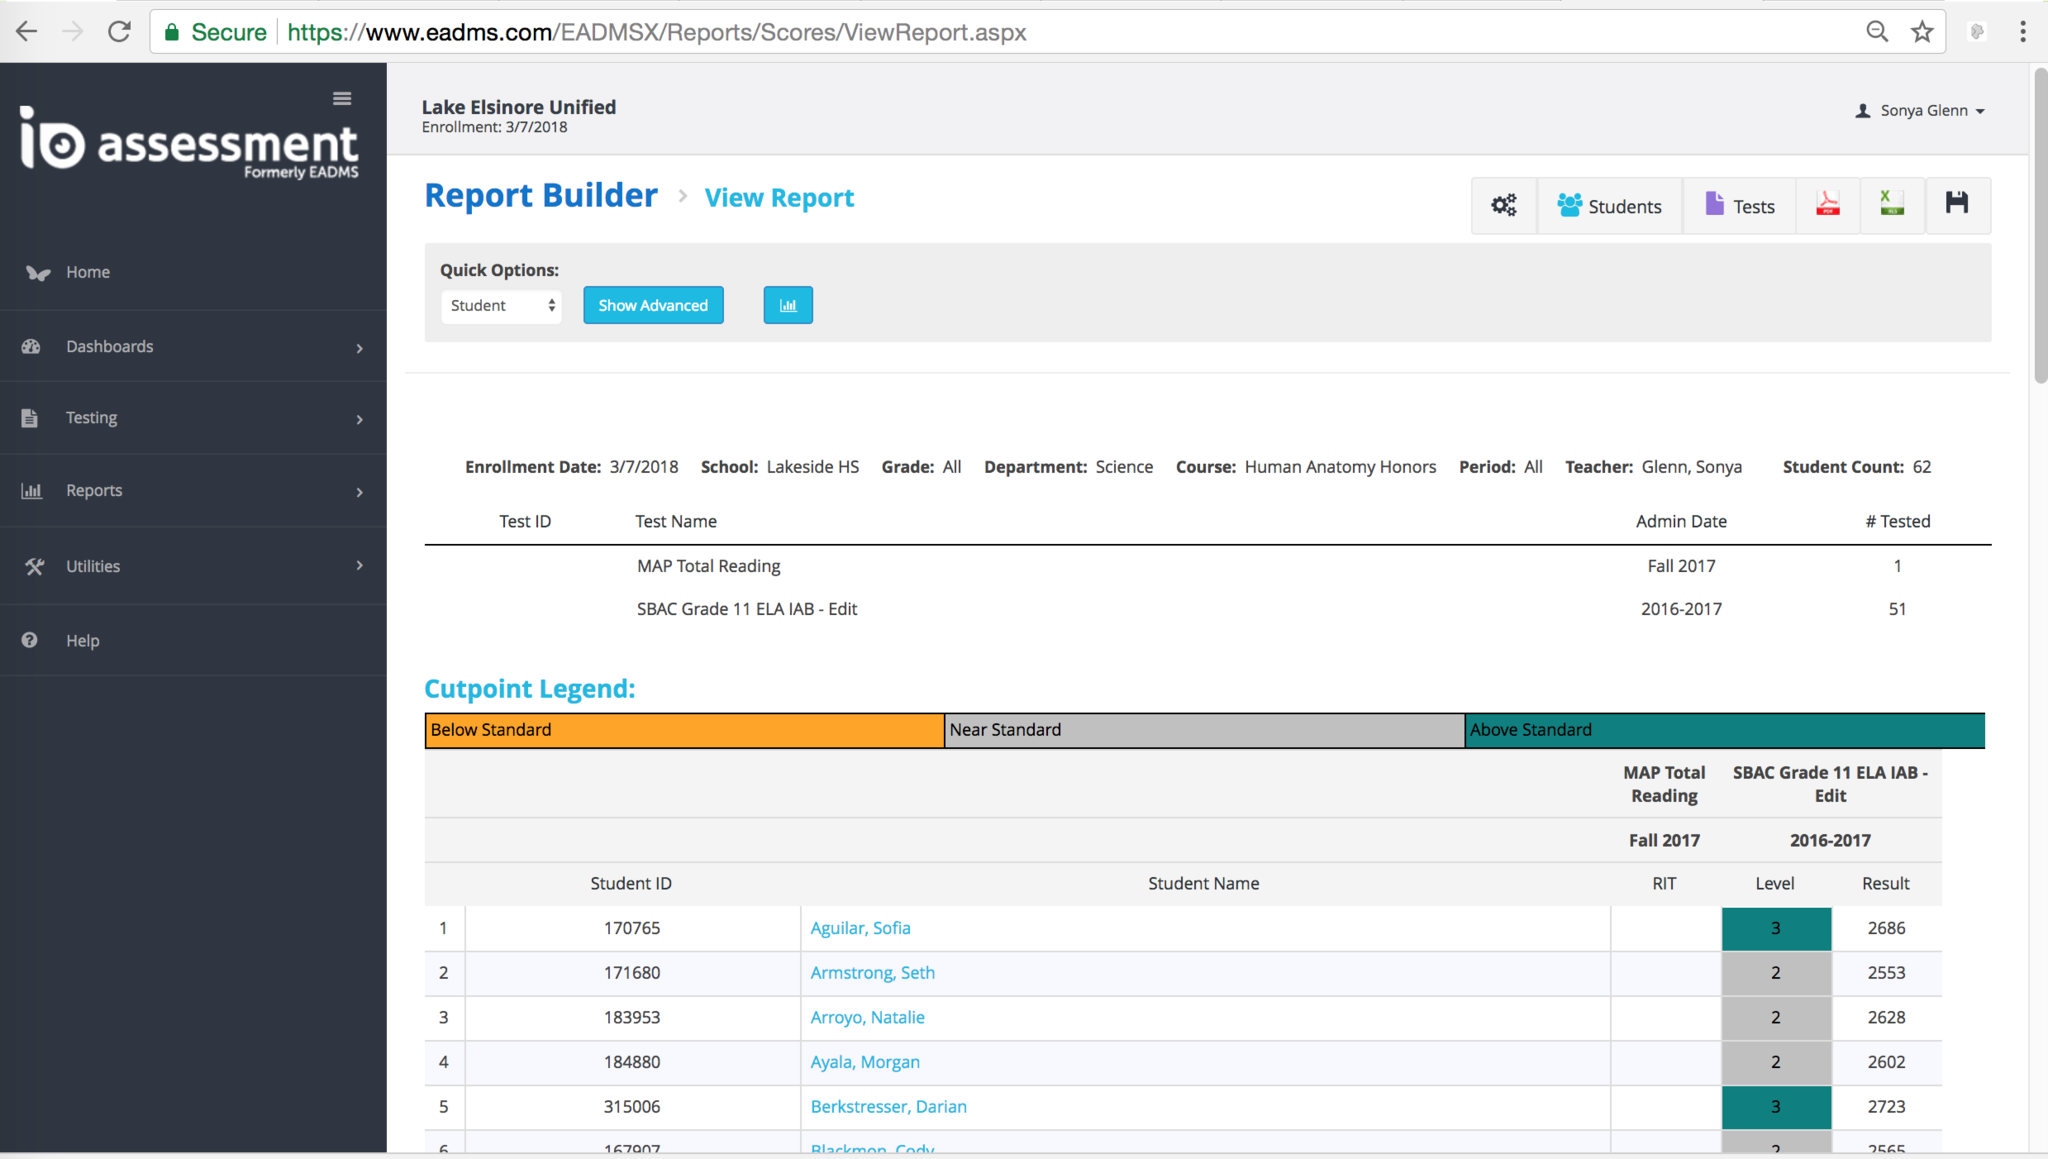Open the Student quick options dropdown
This screenshot has width=2048, height=1159.
[501, 305]
